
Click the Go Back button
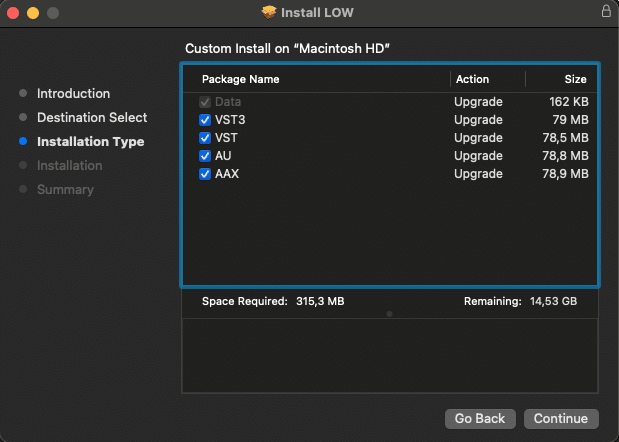coord(481,418)
